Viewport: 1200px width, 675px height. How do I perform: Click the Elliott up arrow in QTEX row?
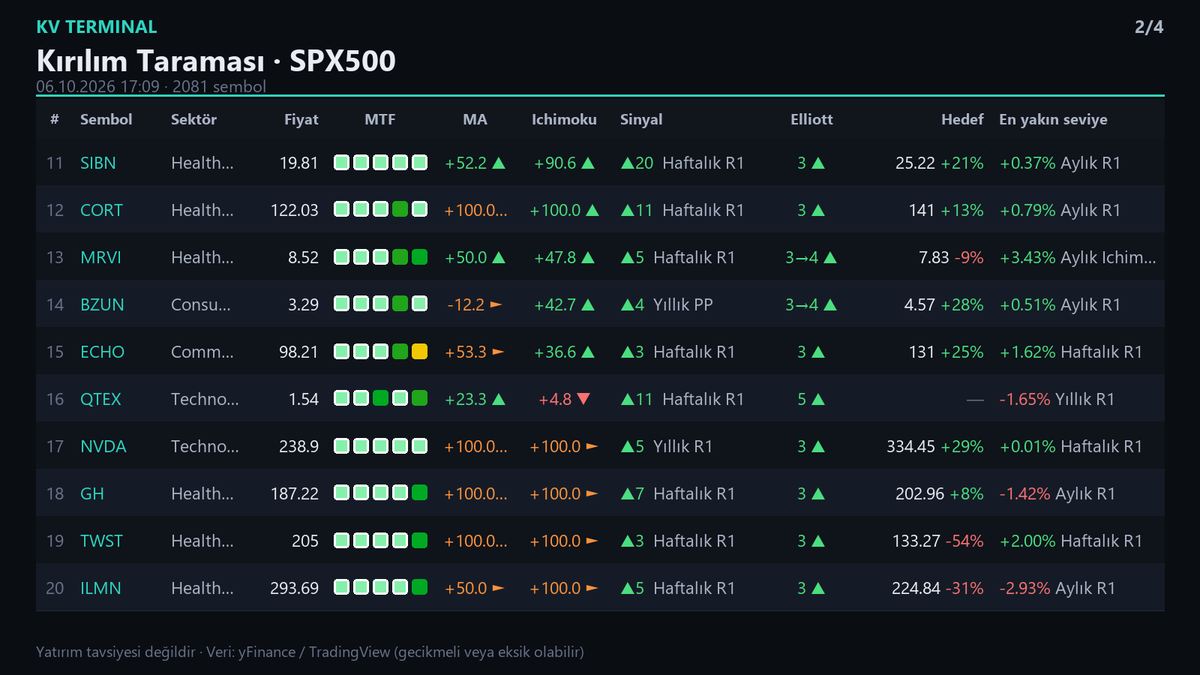tap(818, 399)
